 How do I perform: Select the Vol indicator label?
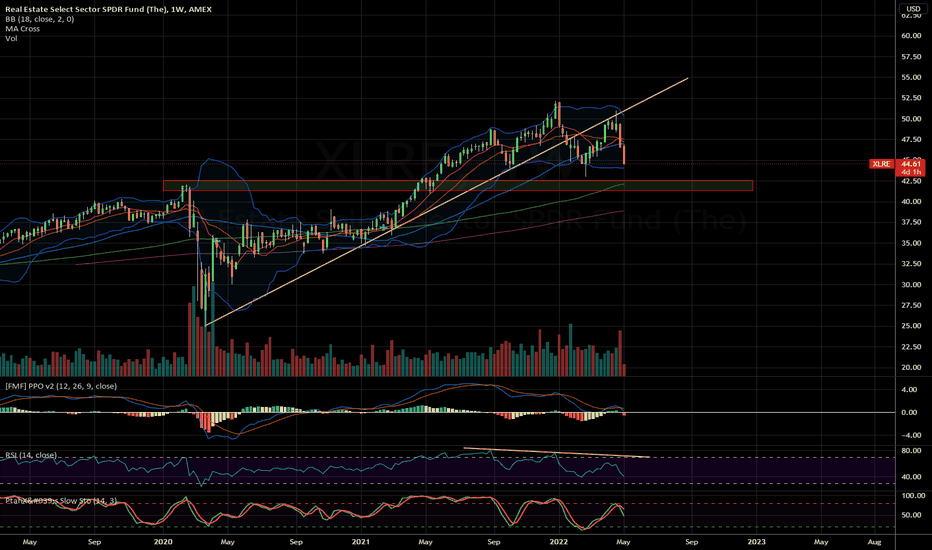tap(11, 38)
